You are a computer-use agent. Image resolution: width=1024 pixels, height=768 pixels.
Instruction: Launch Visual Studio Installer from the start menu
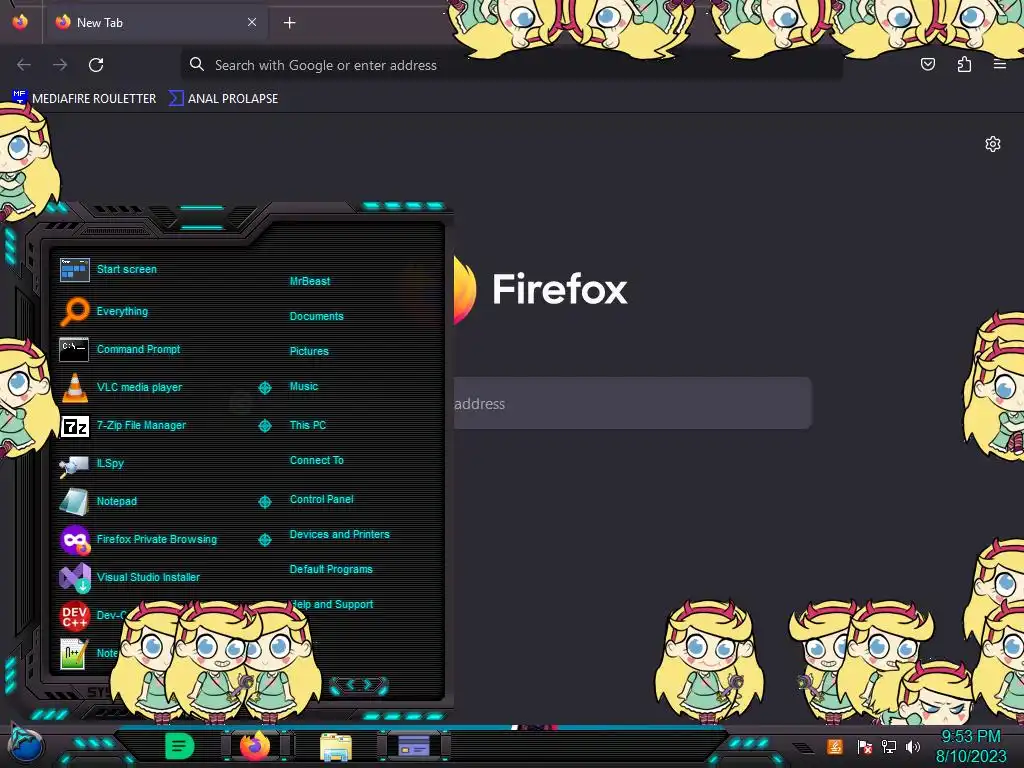click(x=150, y=577)
